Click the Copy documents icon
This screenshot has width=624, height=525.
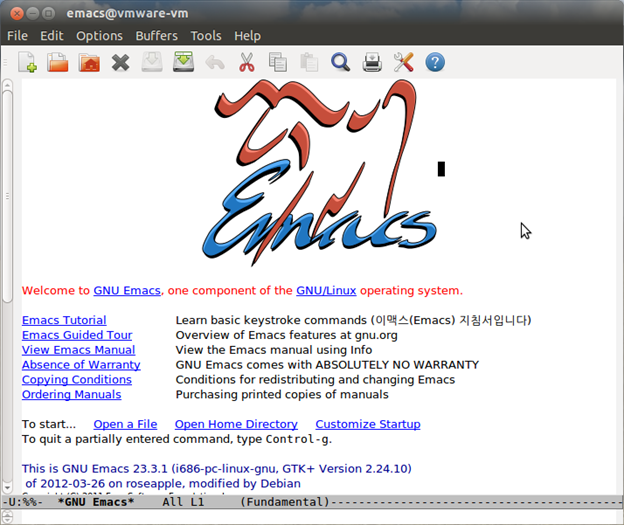tap(277, 62)
